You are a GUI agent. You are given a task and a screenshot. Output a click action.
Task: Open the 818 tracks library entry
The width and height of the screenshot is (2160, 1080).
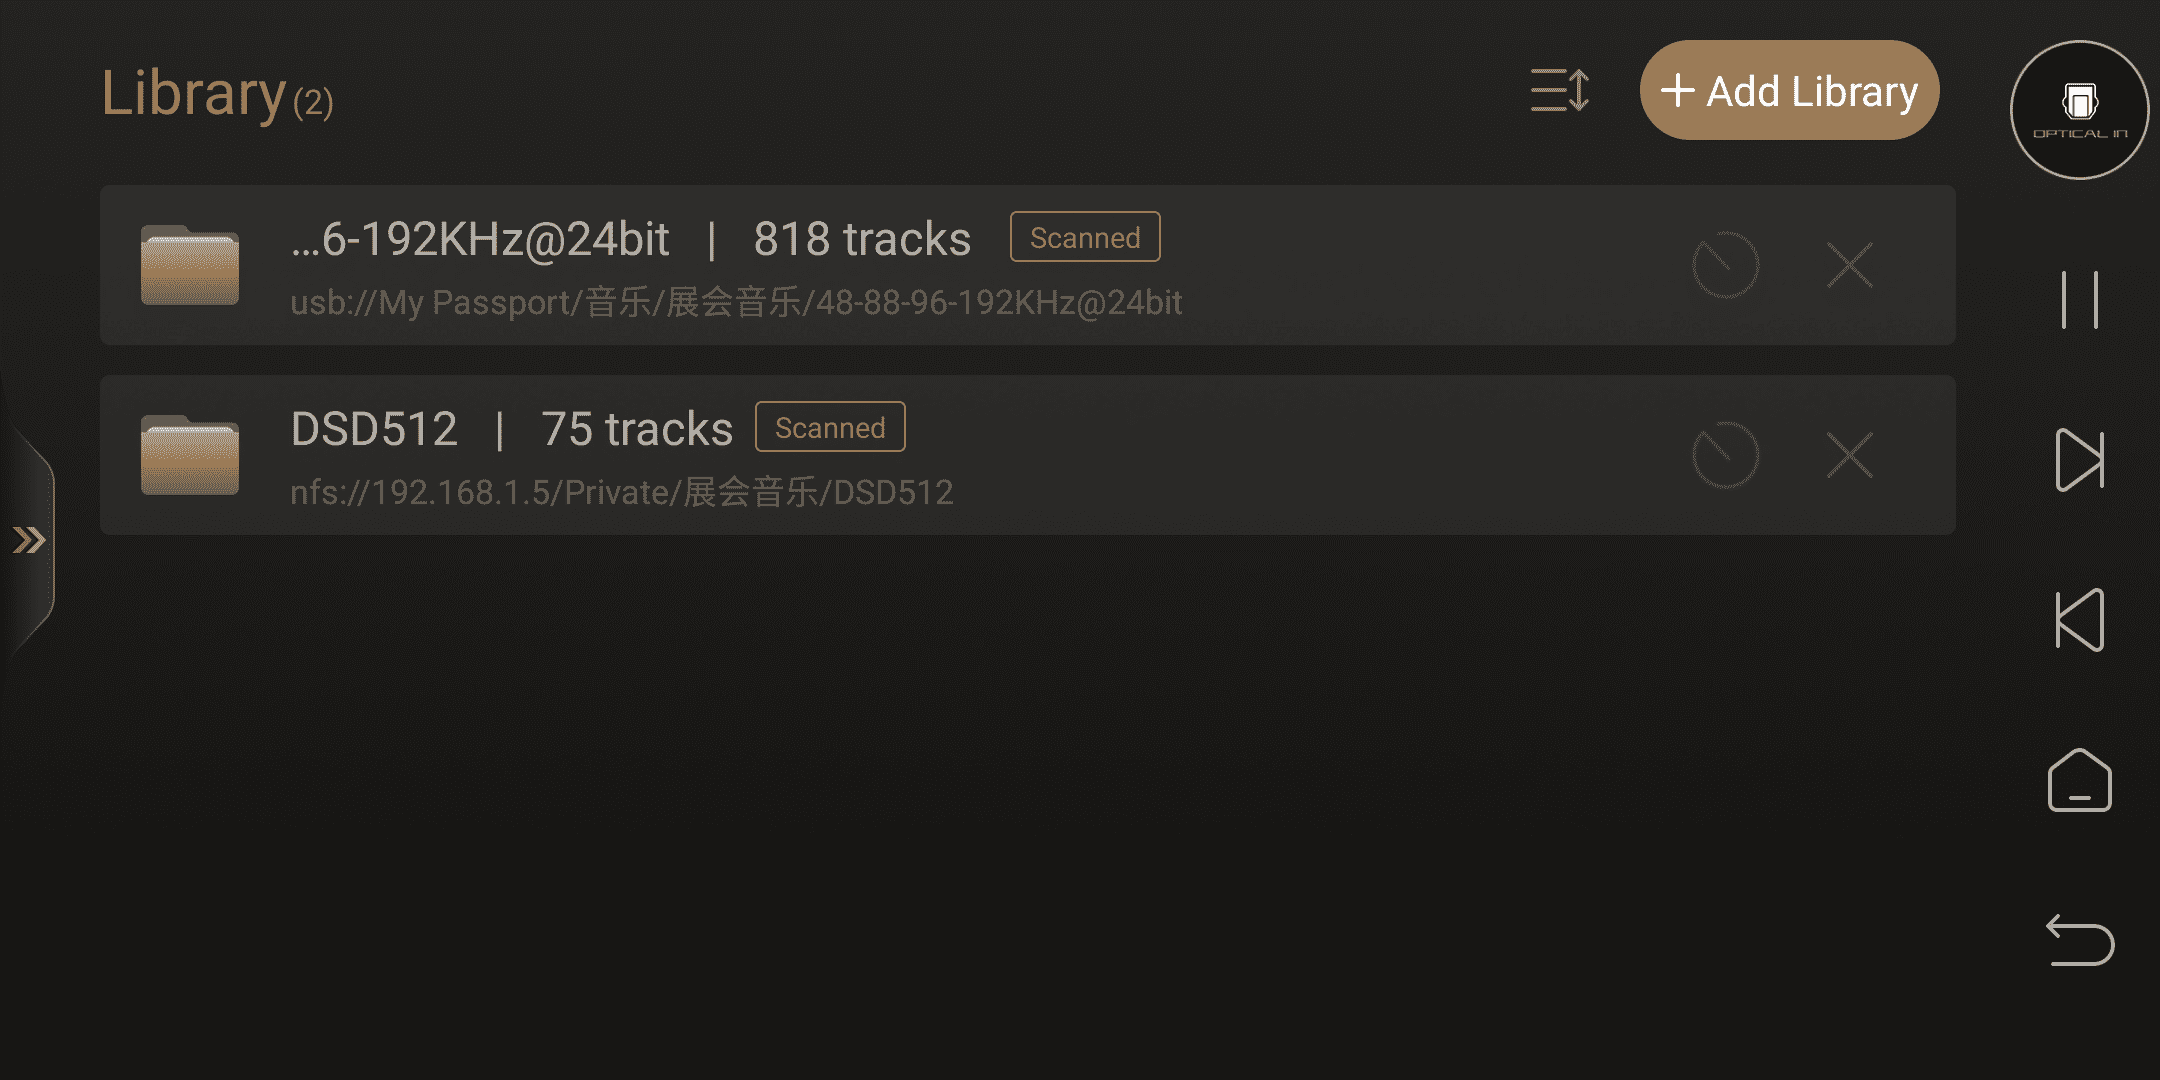1028,265
